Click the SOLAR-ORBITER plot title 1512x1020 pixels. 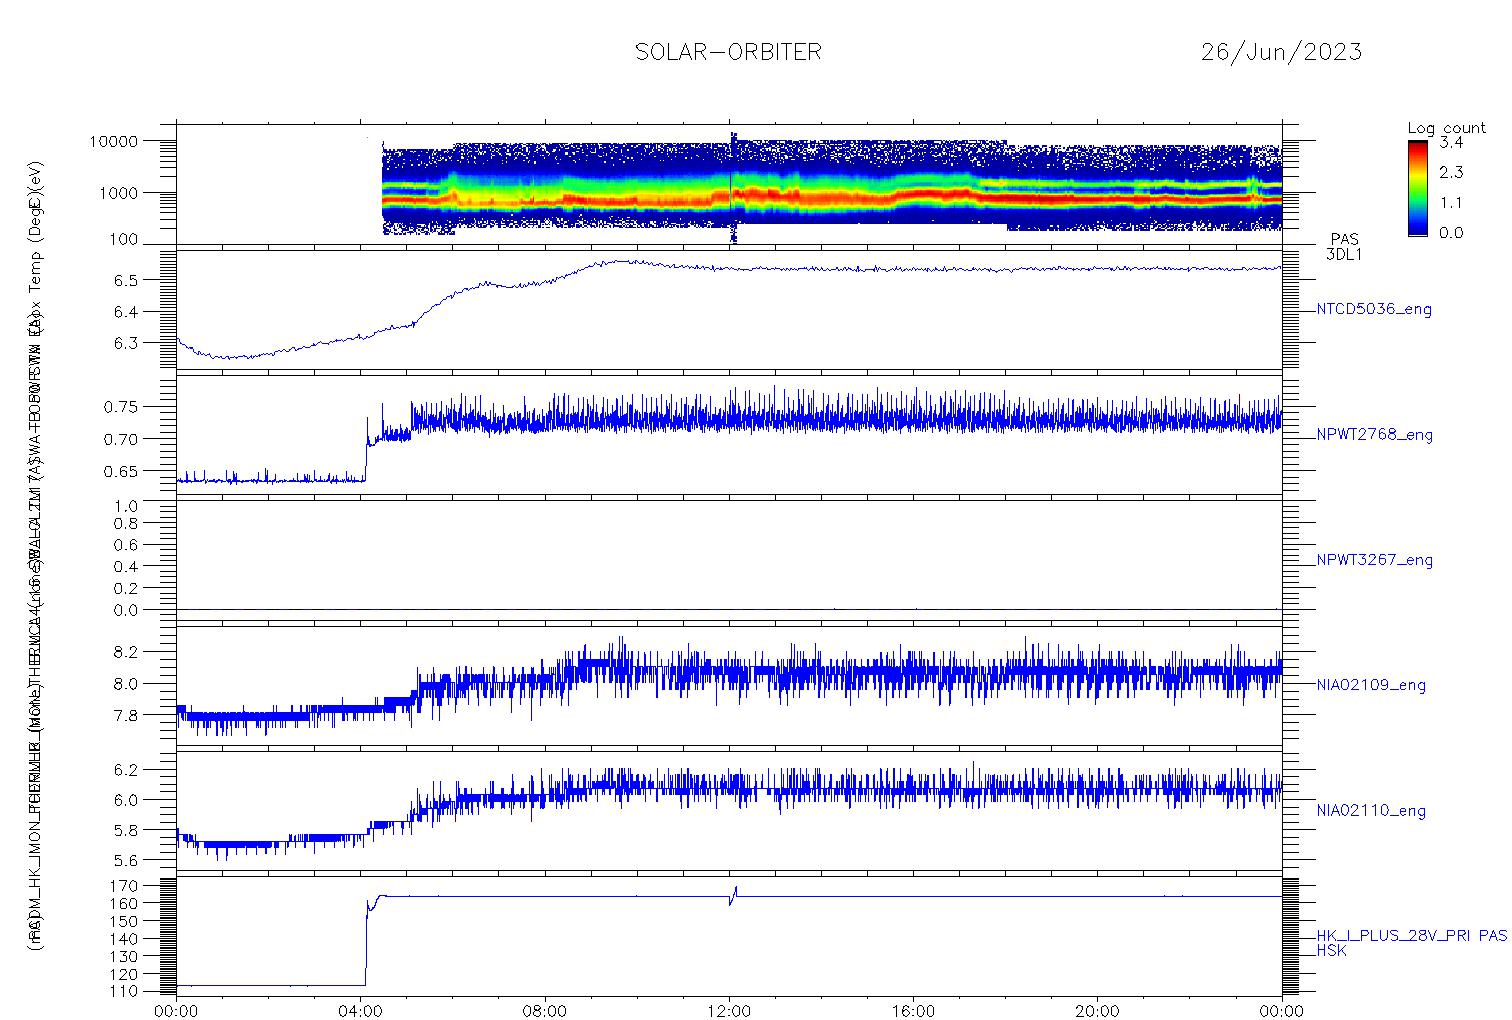(728, 52)
